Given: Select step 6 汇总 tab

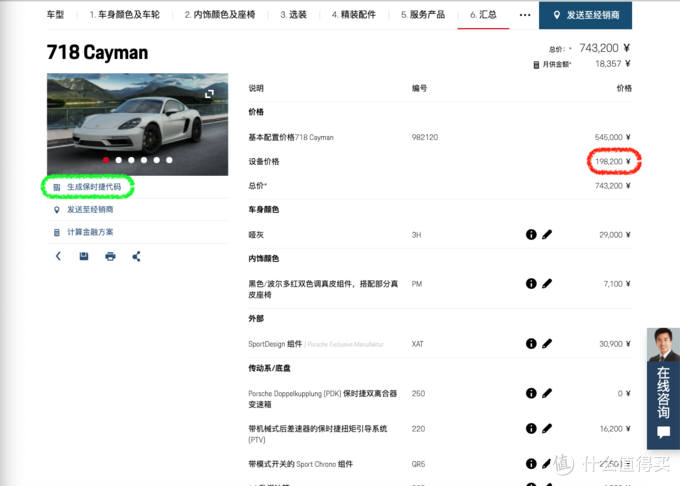Looking at the screenshot, I should click(x=483, y=15).
